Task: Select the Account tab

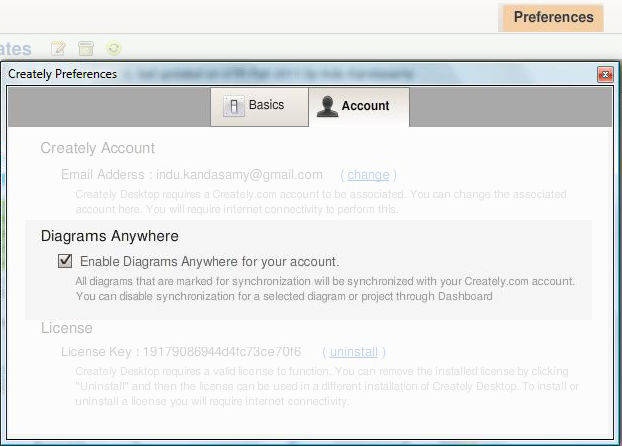Action: tap(357, 106)
